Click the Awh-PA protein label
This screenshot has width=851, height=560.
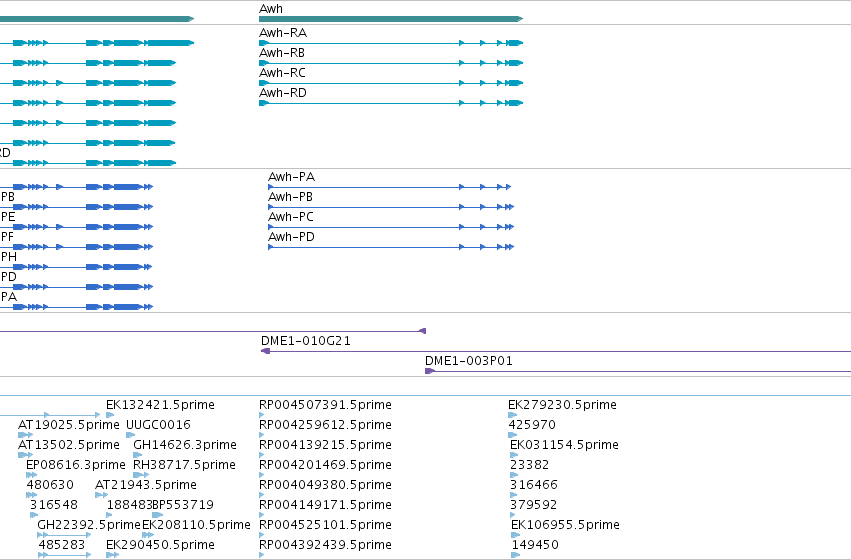click(291, 177)
